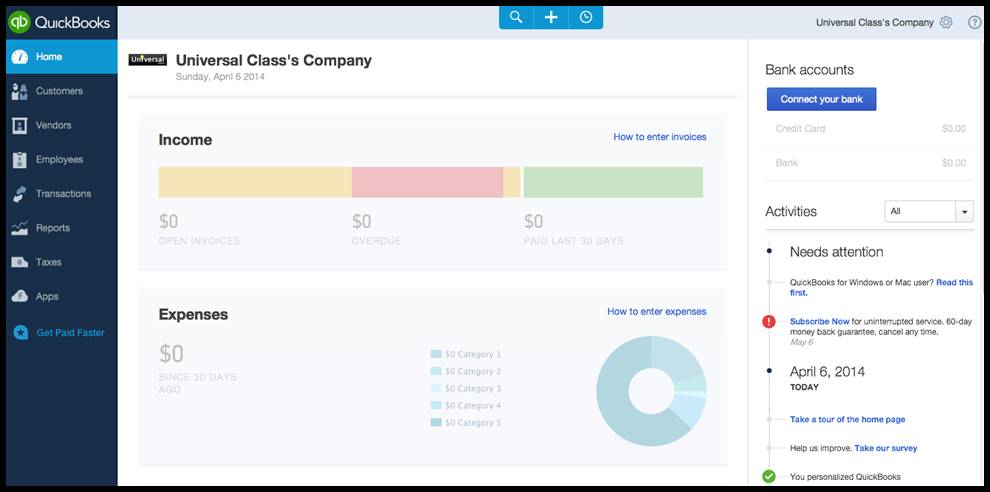Viewport: 990px width, 492px height.
Task: Click the Taxes sidebar icon
Action: click(20, 262)
